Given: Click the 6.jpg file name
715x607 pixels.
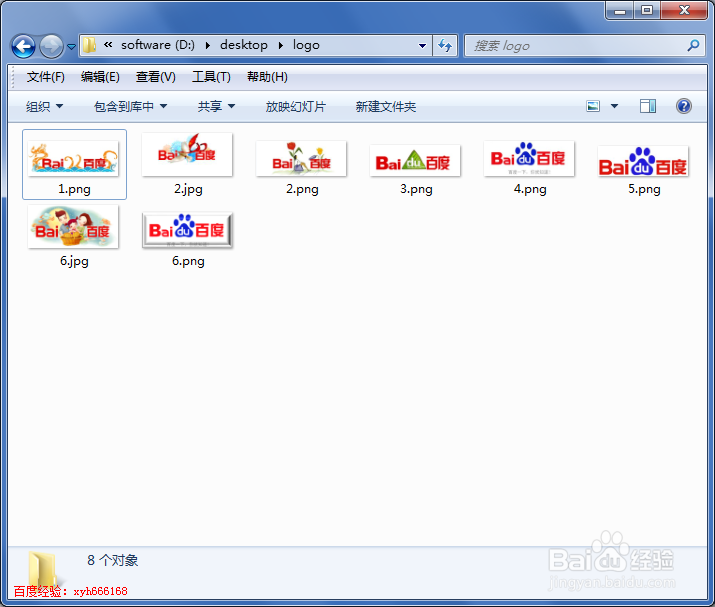Looking at the screenshot, I should pos(74,261).
